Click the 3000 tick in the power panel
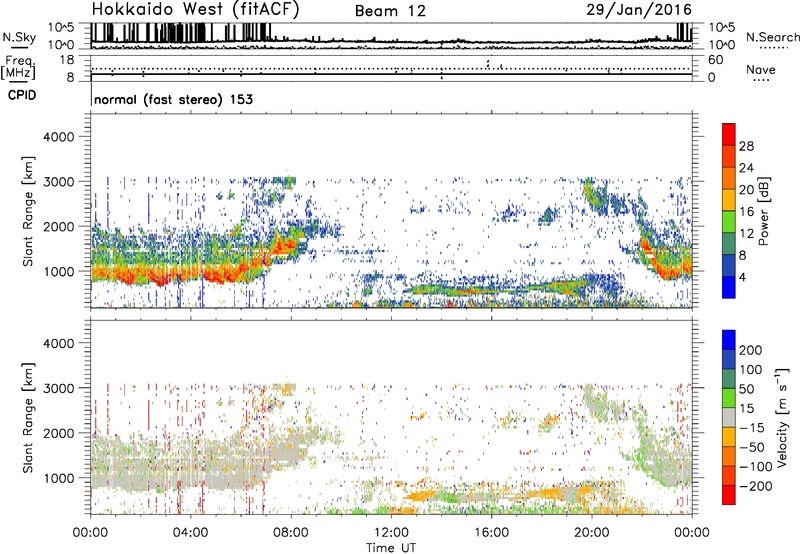Screen dimensions: 800x554 59,182
